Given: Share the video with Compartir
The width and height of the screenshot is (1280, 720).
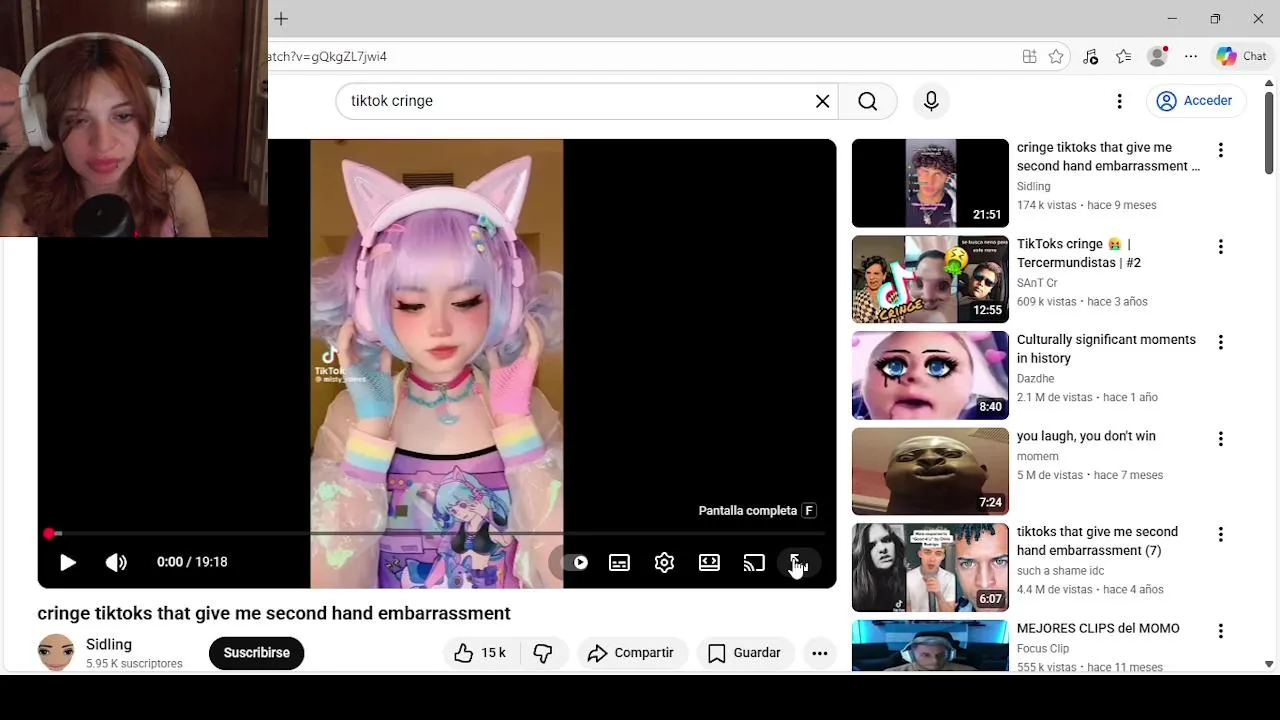Looking at the screenshot, I should (631, 653).
